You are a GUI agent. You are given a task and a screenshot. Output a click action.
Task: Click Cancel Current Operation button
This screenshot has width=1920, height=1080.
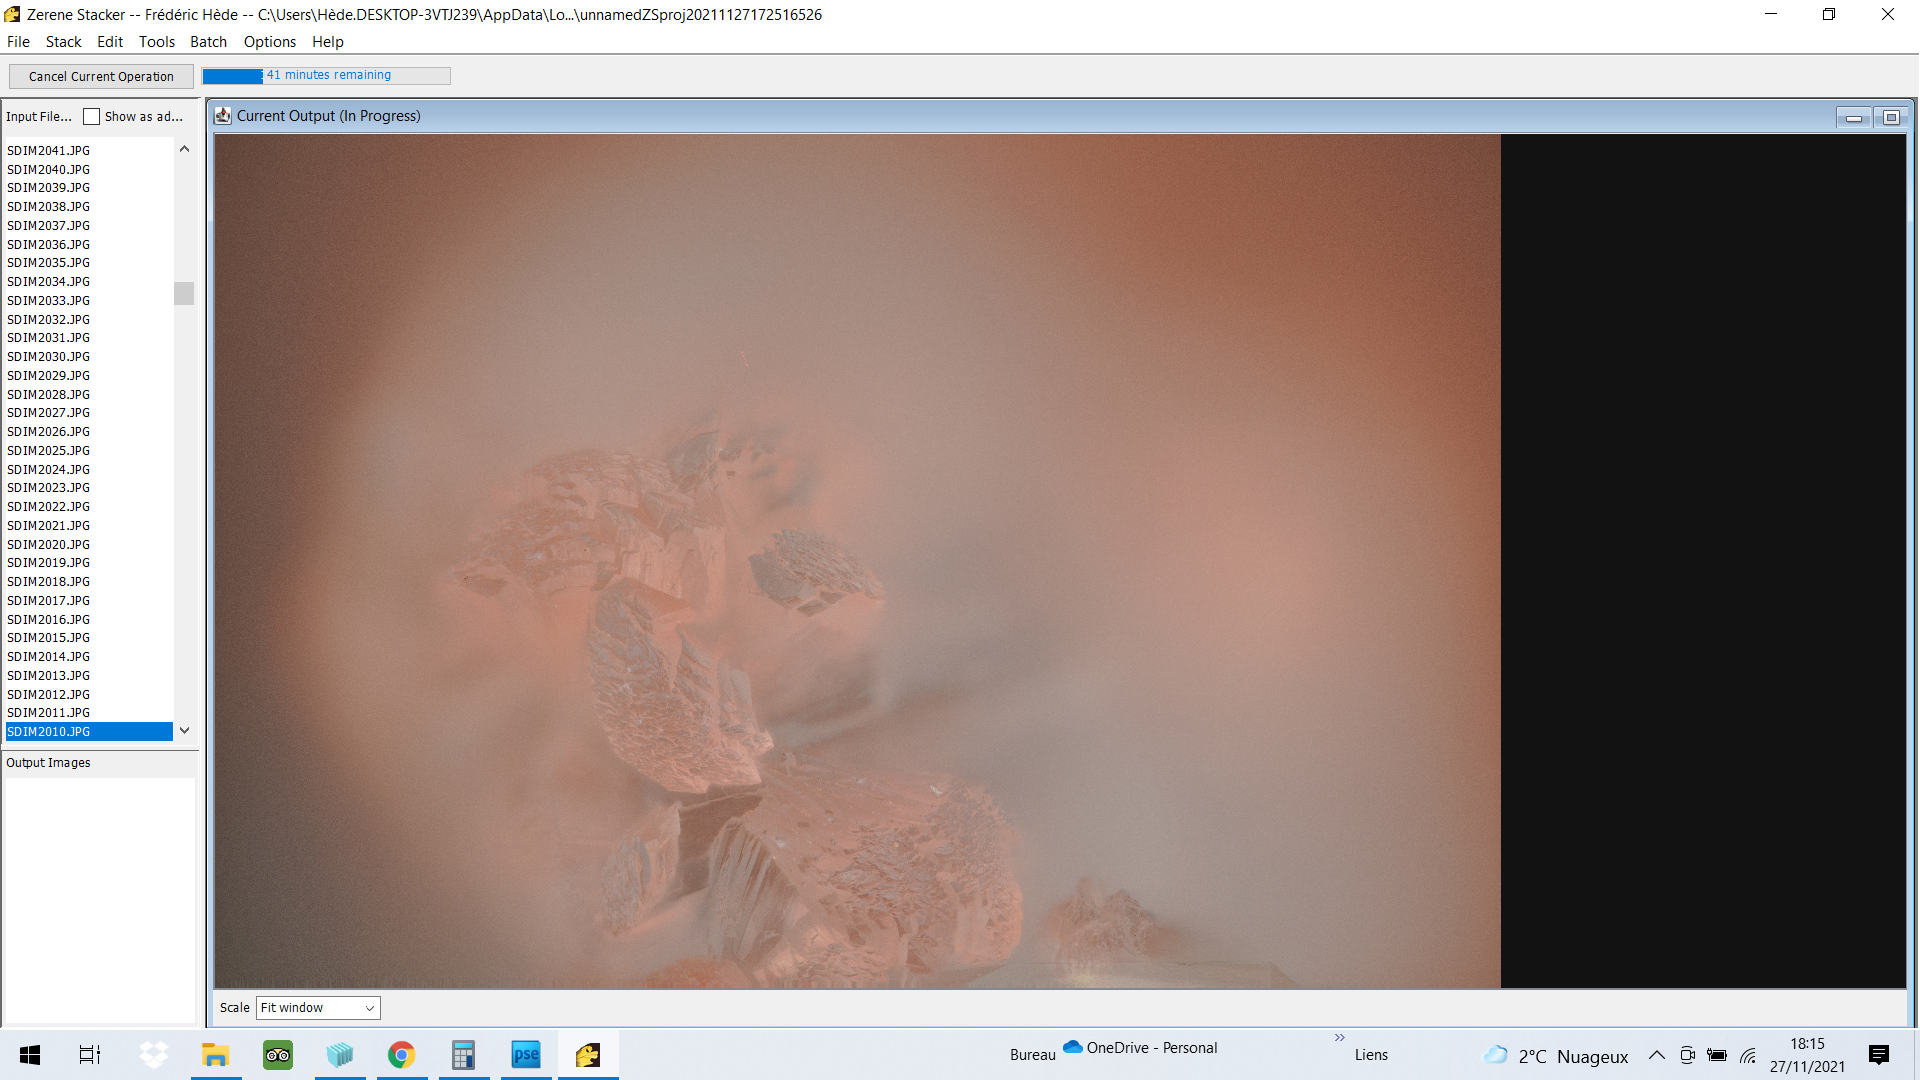tap(101, 77)
